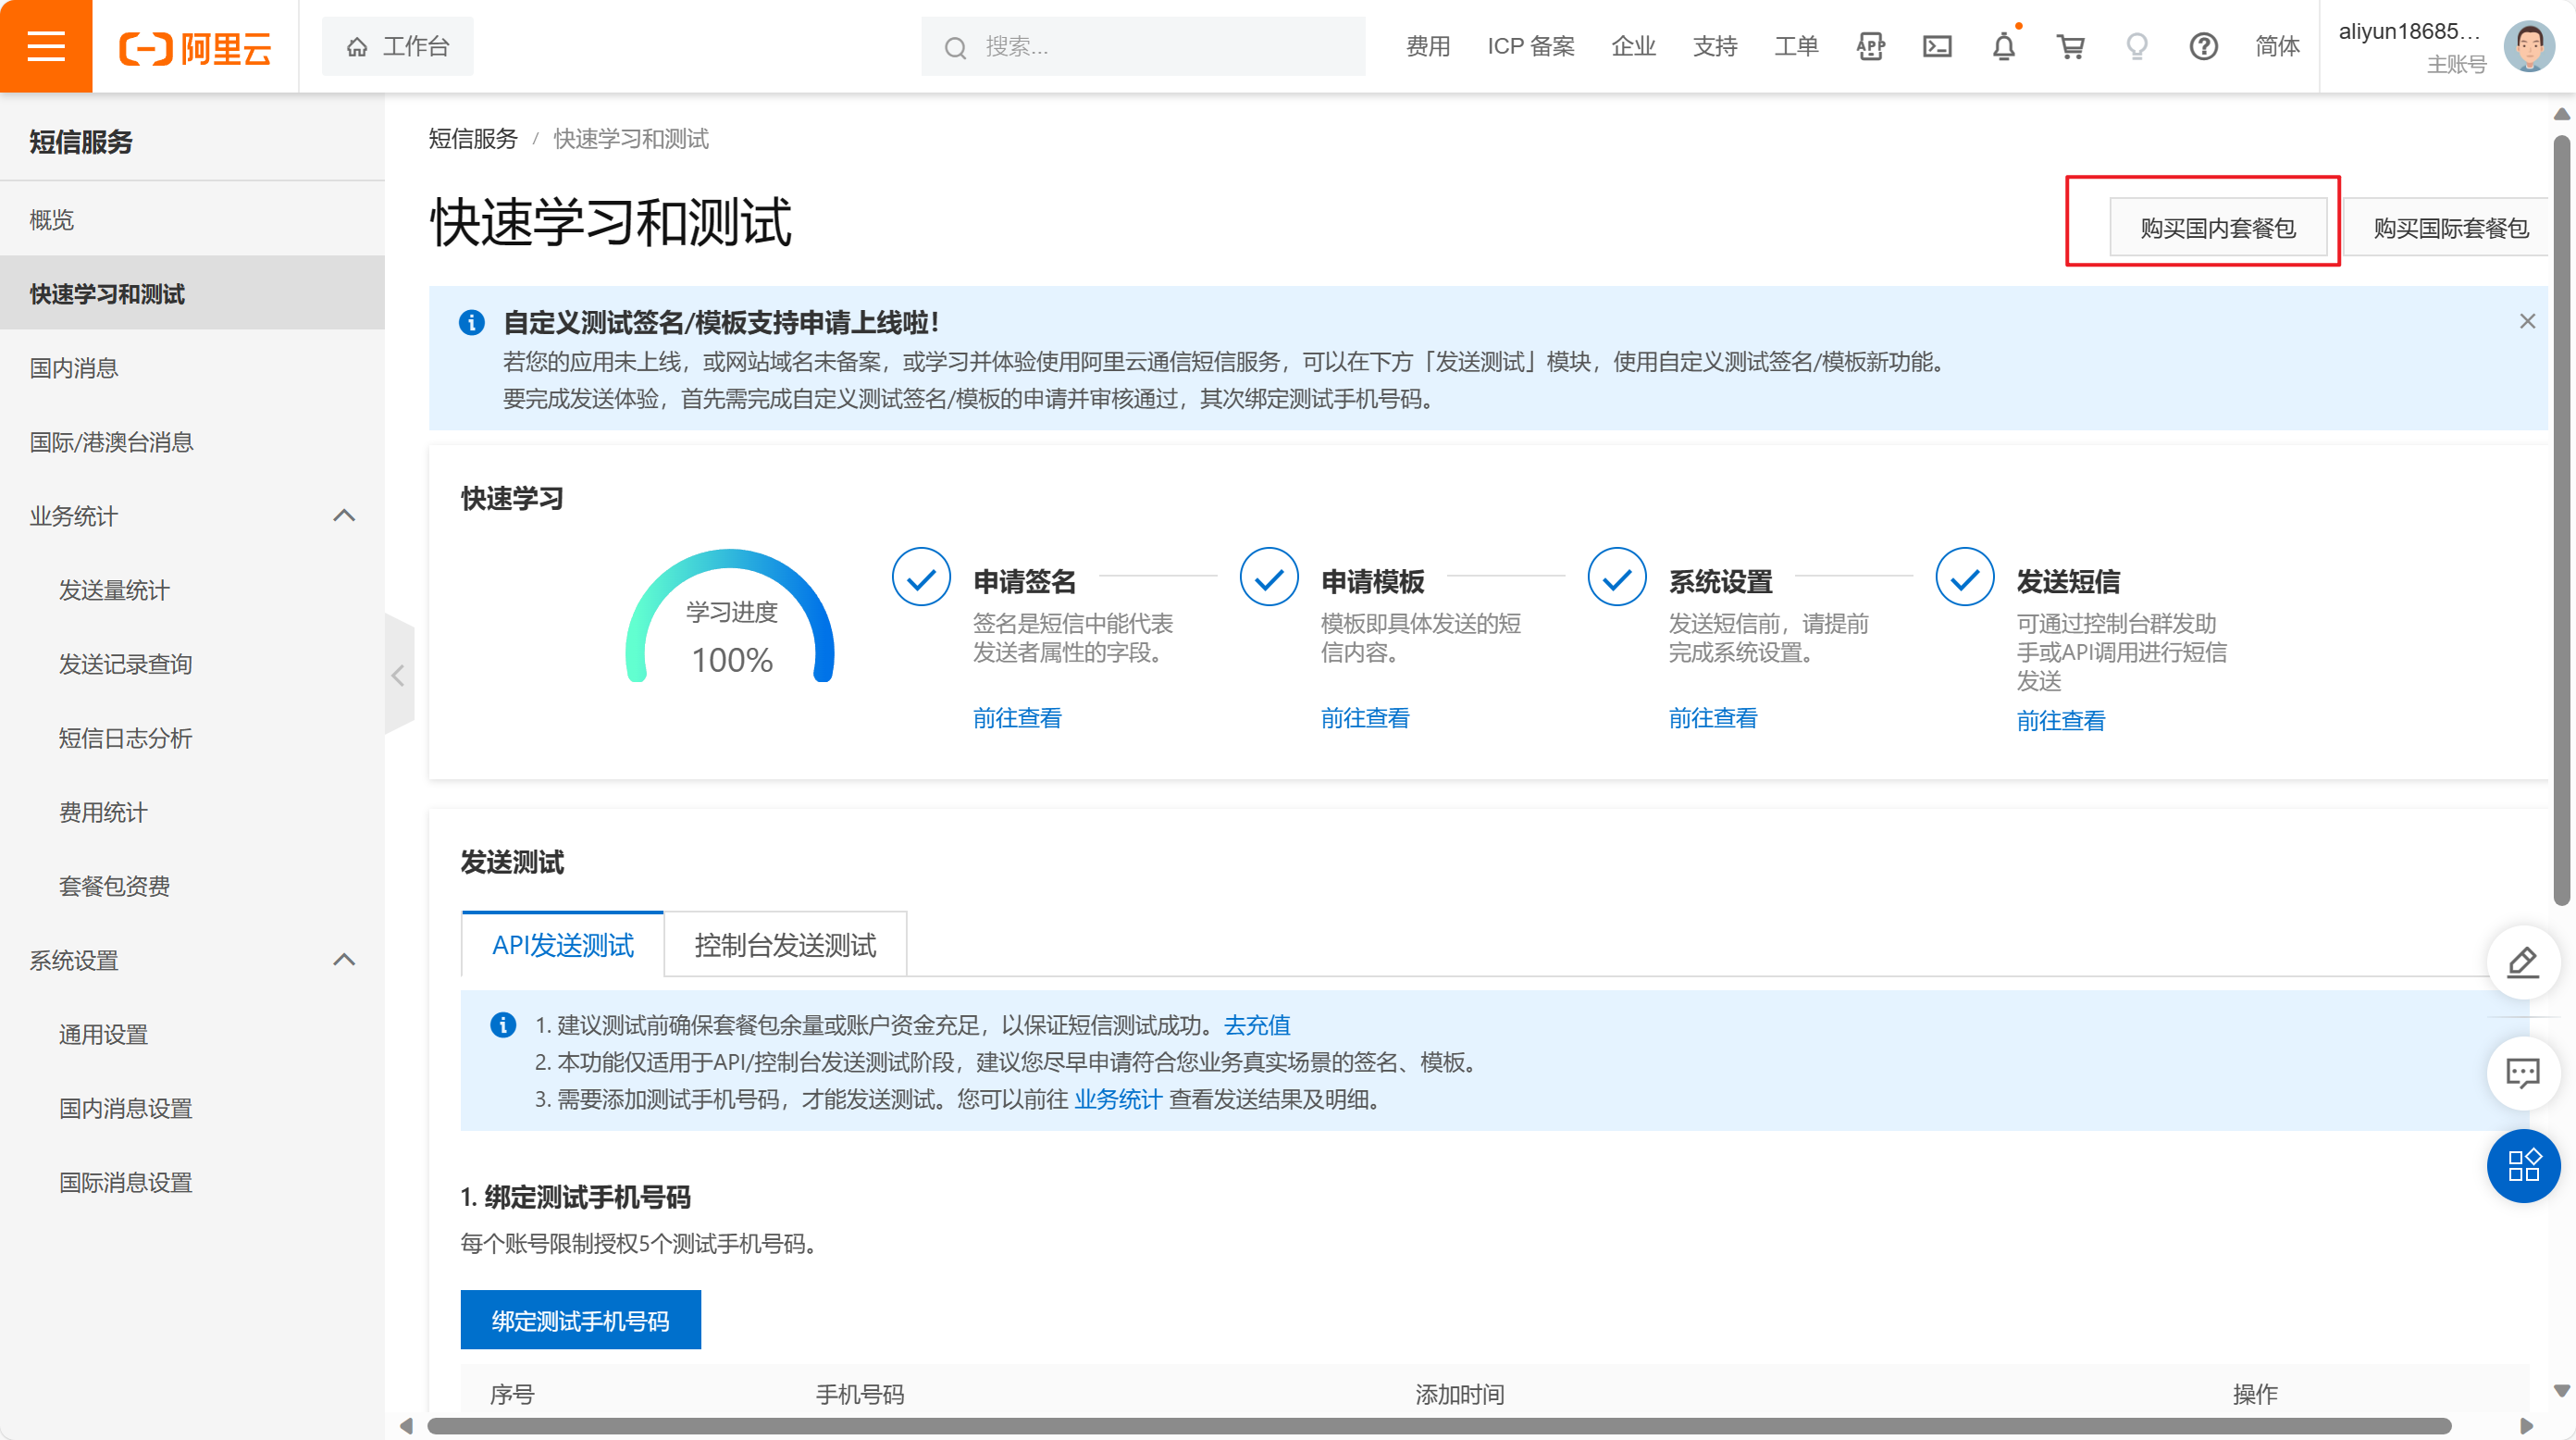Open the 企业 menu
Image resolution: width=2576 pixels, height=1440 pixels.
[x=1633, y=46]
